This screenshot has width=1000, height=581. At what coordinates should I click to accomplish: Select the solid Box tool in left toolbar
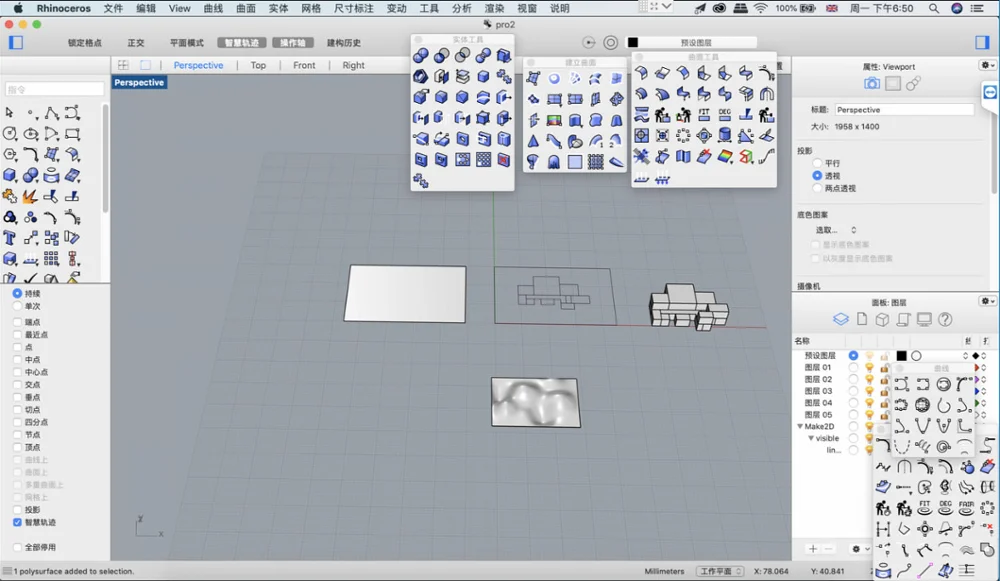pyautogui.click(x=10, y=175)
